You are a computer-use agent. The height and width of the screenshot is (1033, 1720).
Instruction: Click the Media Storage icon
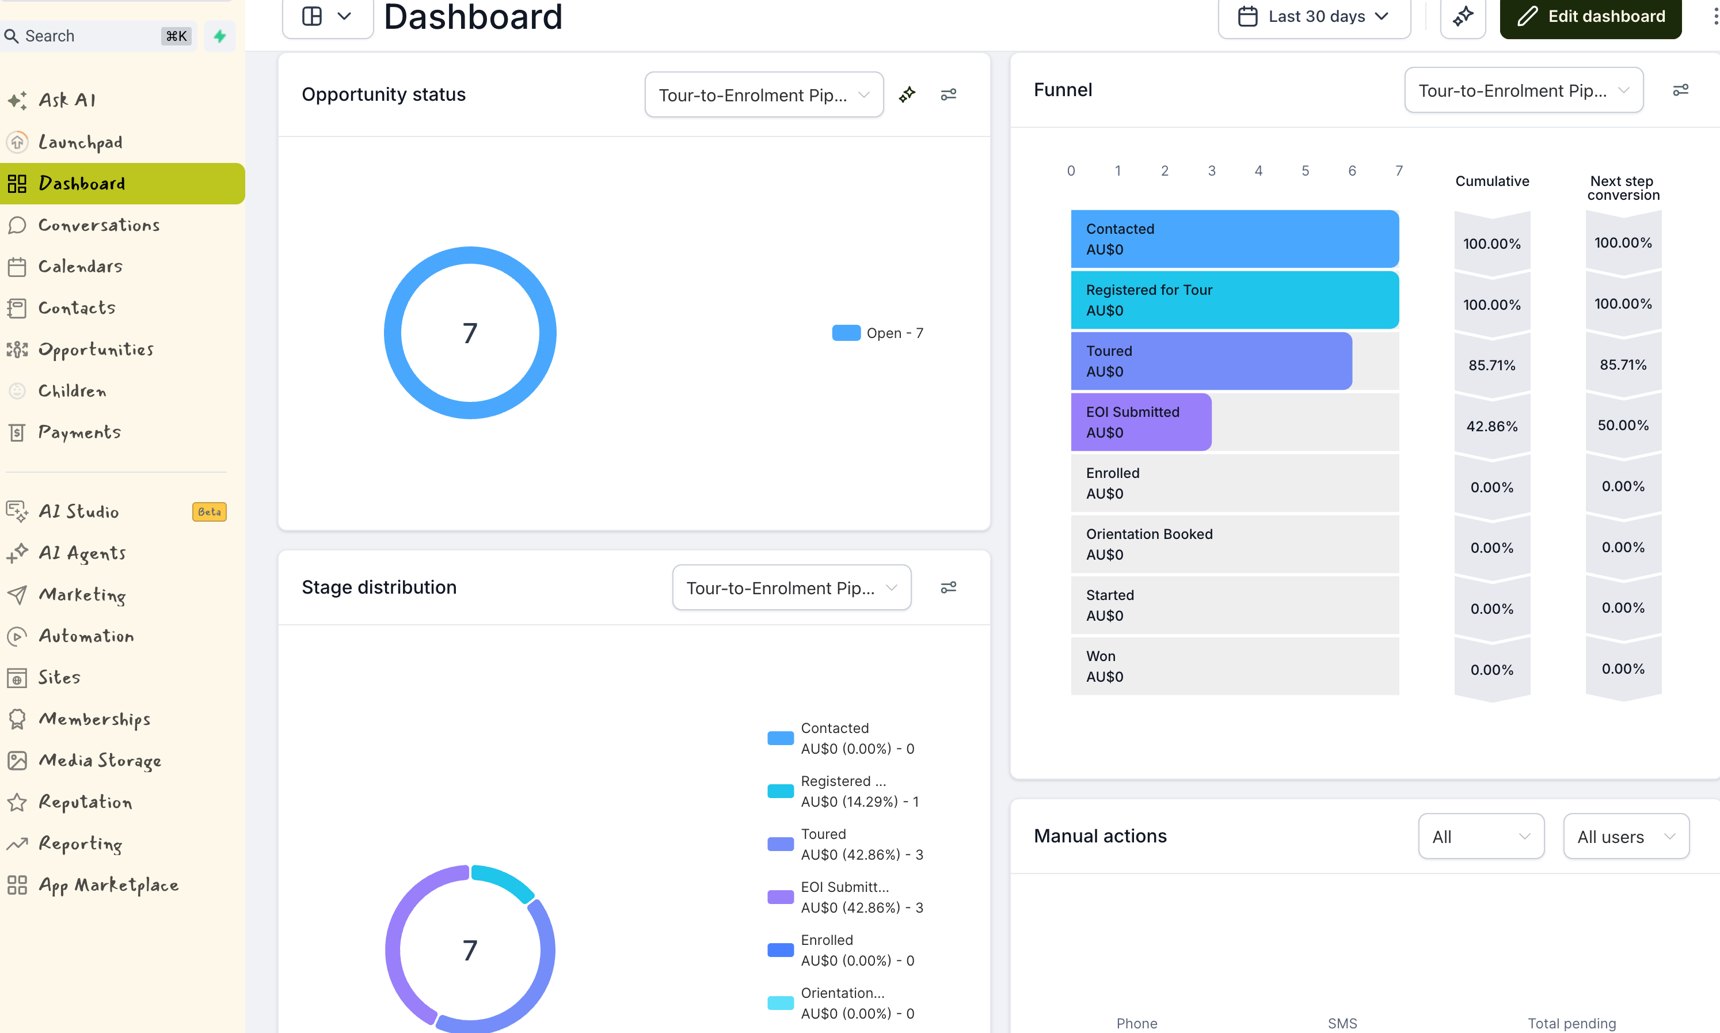[x=17, y=761]
